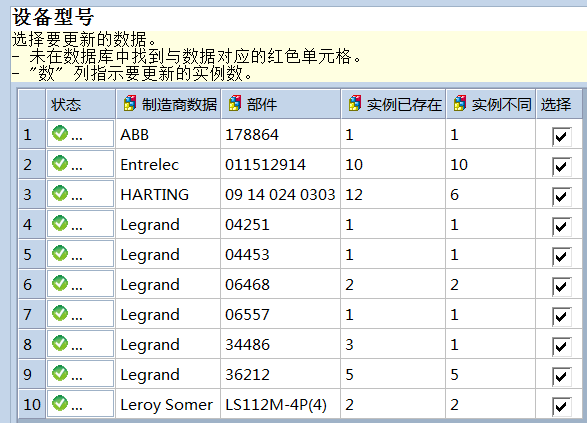Screen dimensions: 587x423
Task: Select row number 10 header
Action: 32,404
